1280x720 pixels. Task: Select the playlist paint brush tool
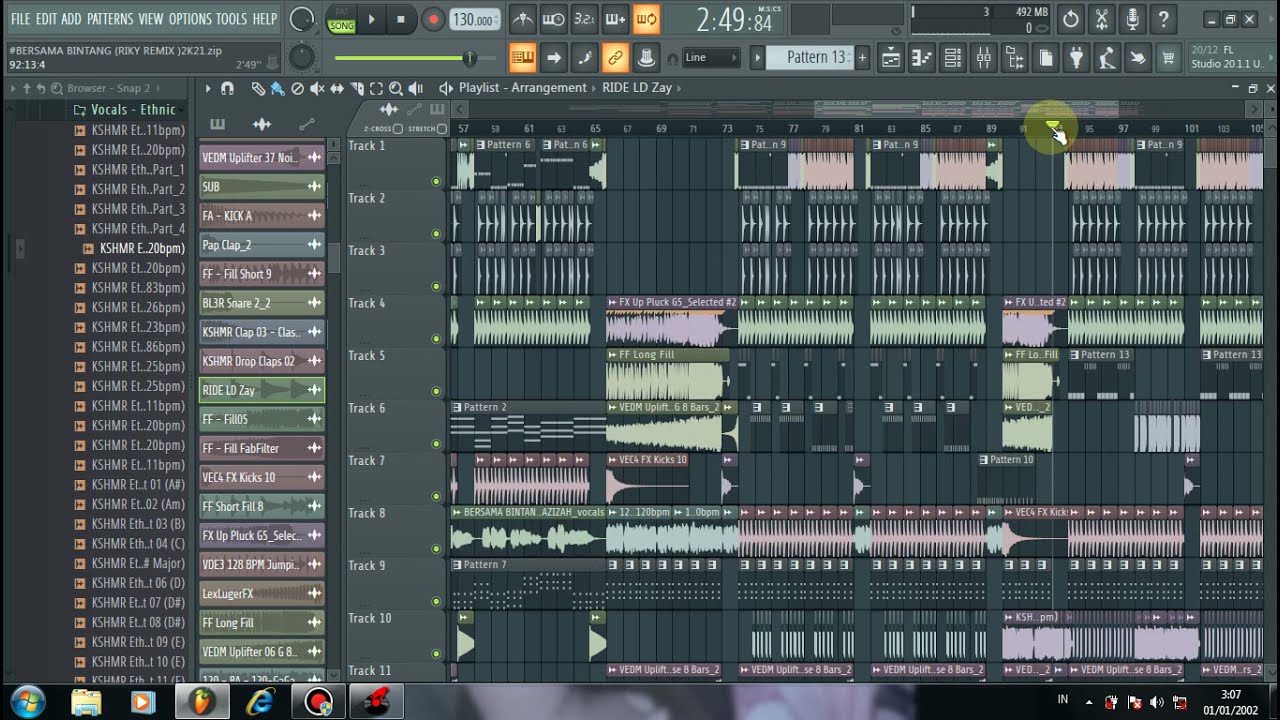click(x=277, y=88)
